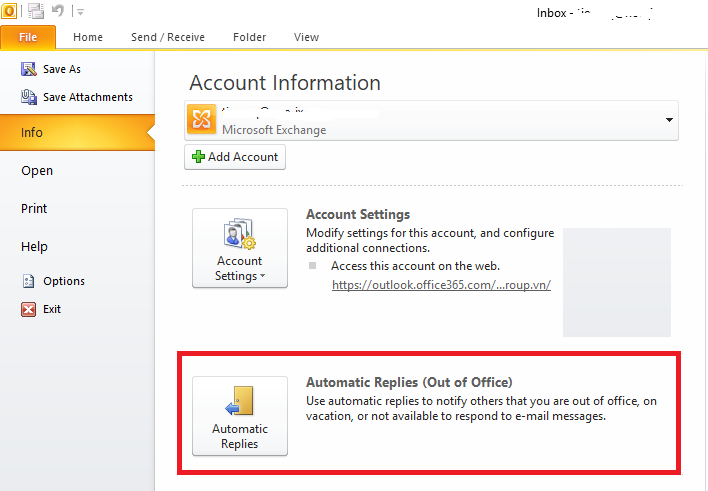Open the Send / Receive tab
This screenshot has width=708, height=491.
[168, 37]
